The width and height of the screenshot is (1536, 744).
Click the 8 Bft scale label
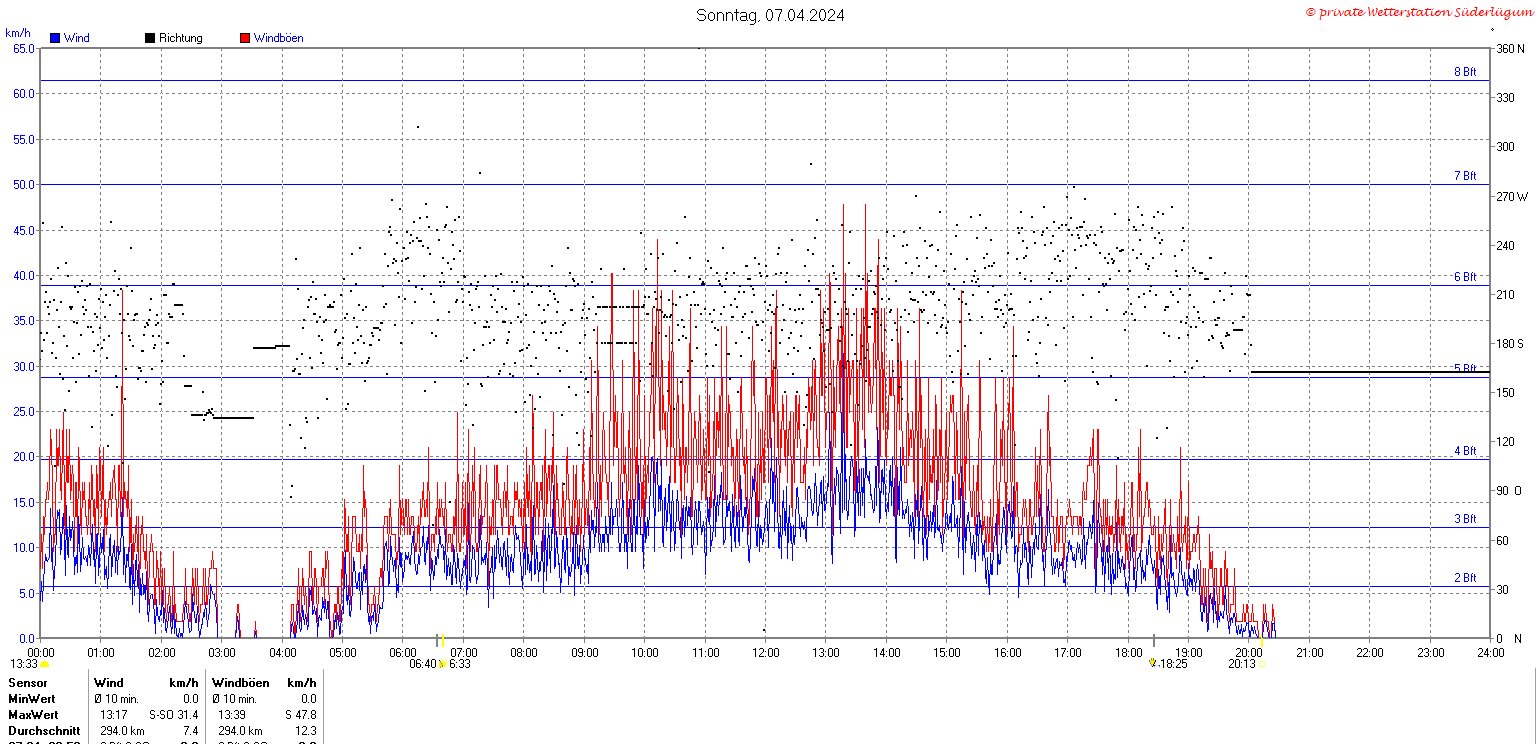[x=1465, y=72]
